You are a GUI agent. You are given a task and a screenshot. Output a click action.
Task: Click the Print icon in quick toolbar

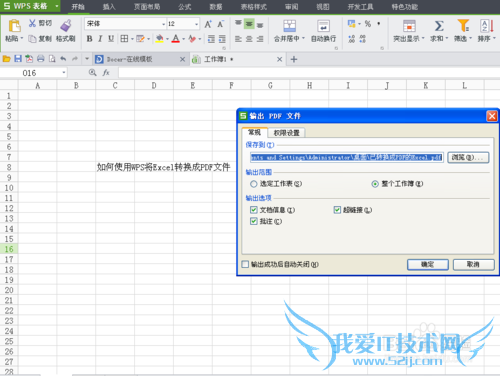pyautogui.click(x=41, y=59)
